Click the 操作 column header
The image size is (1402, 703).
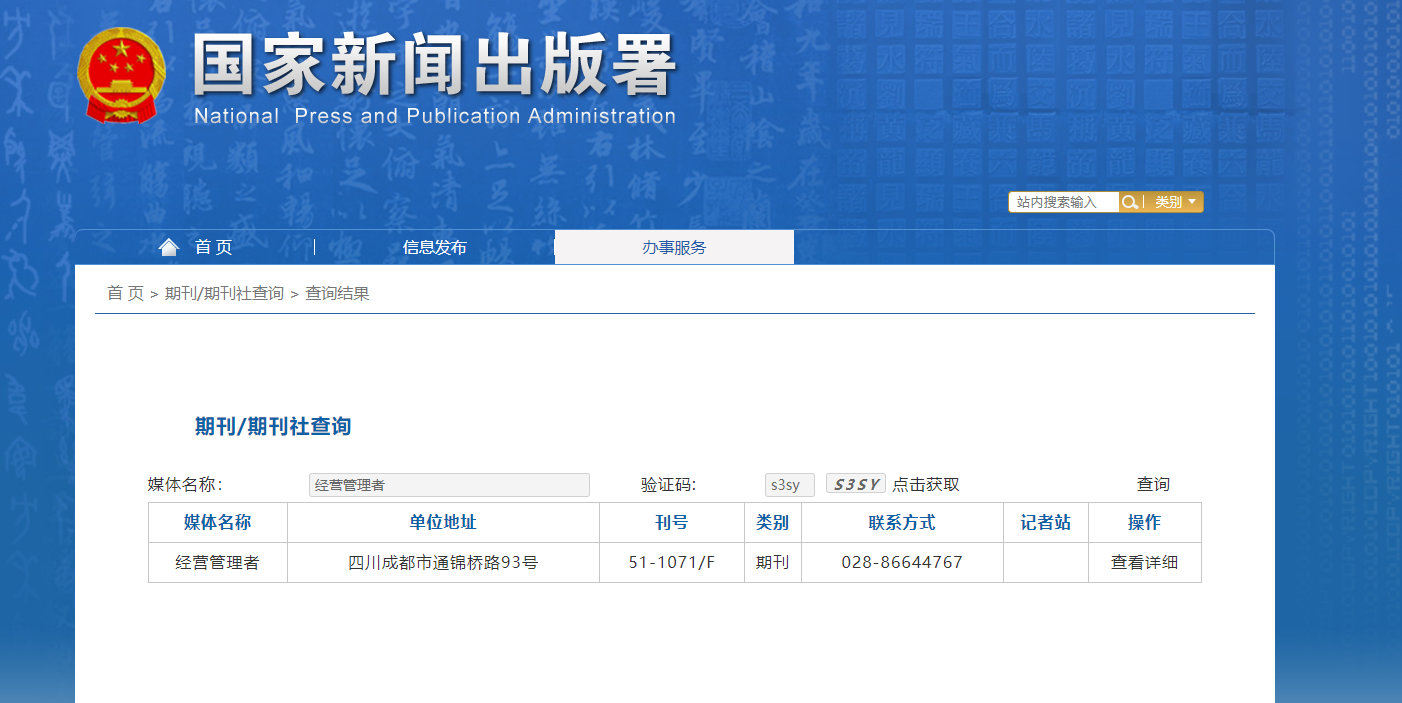click(x=1145, y=522)
